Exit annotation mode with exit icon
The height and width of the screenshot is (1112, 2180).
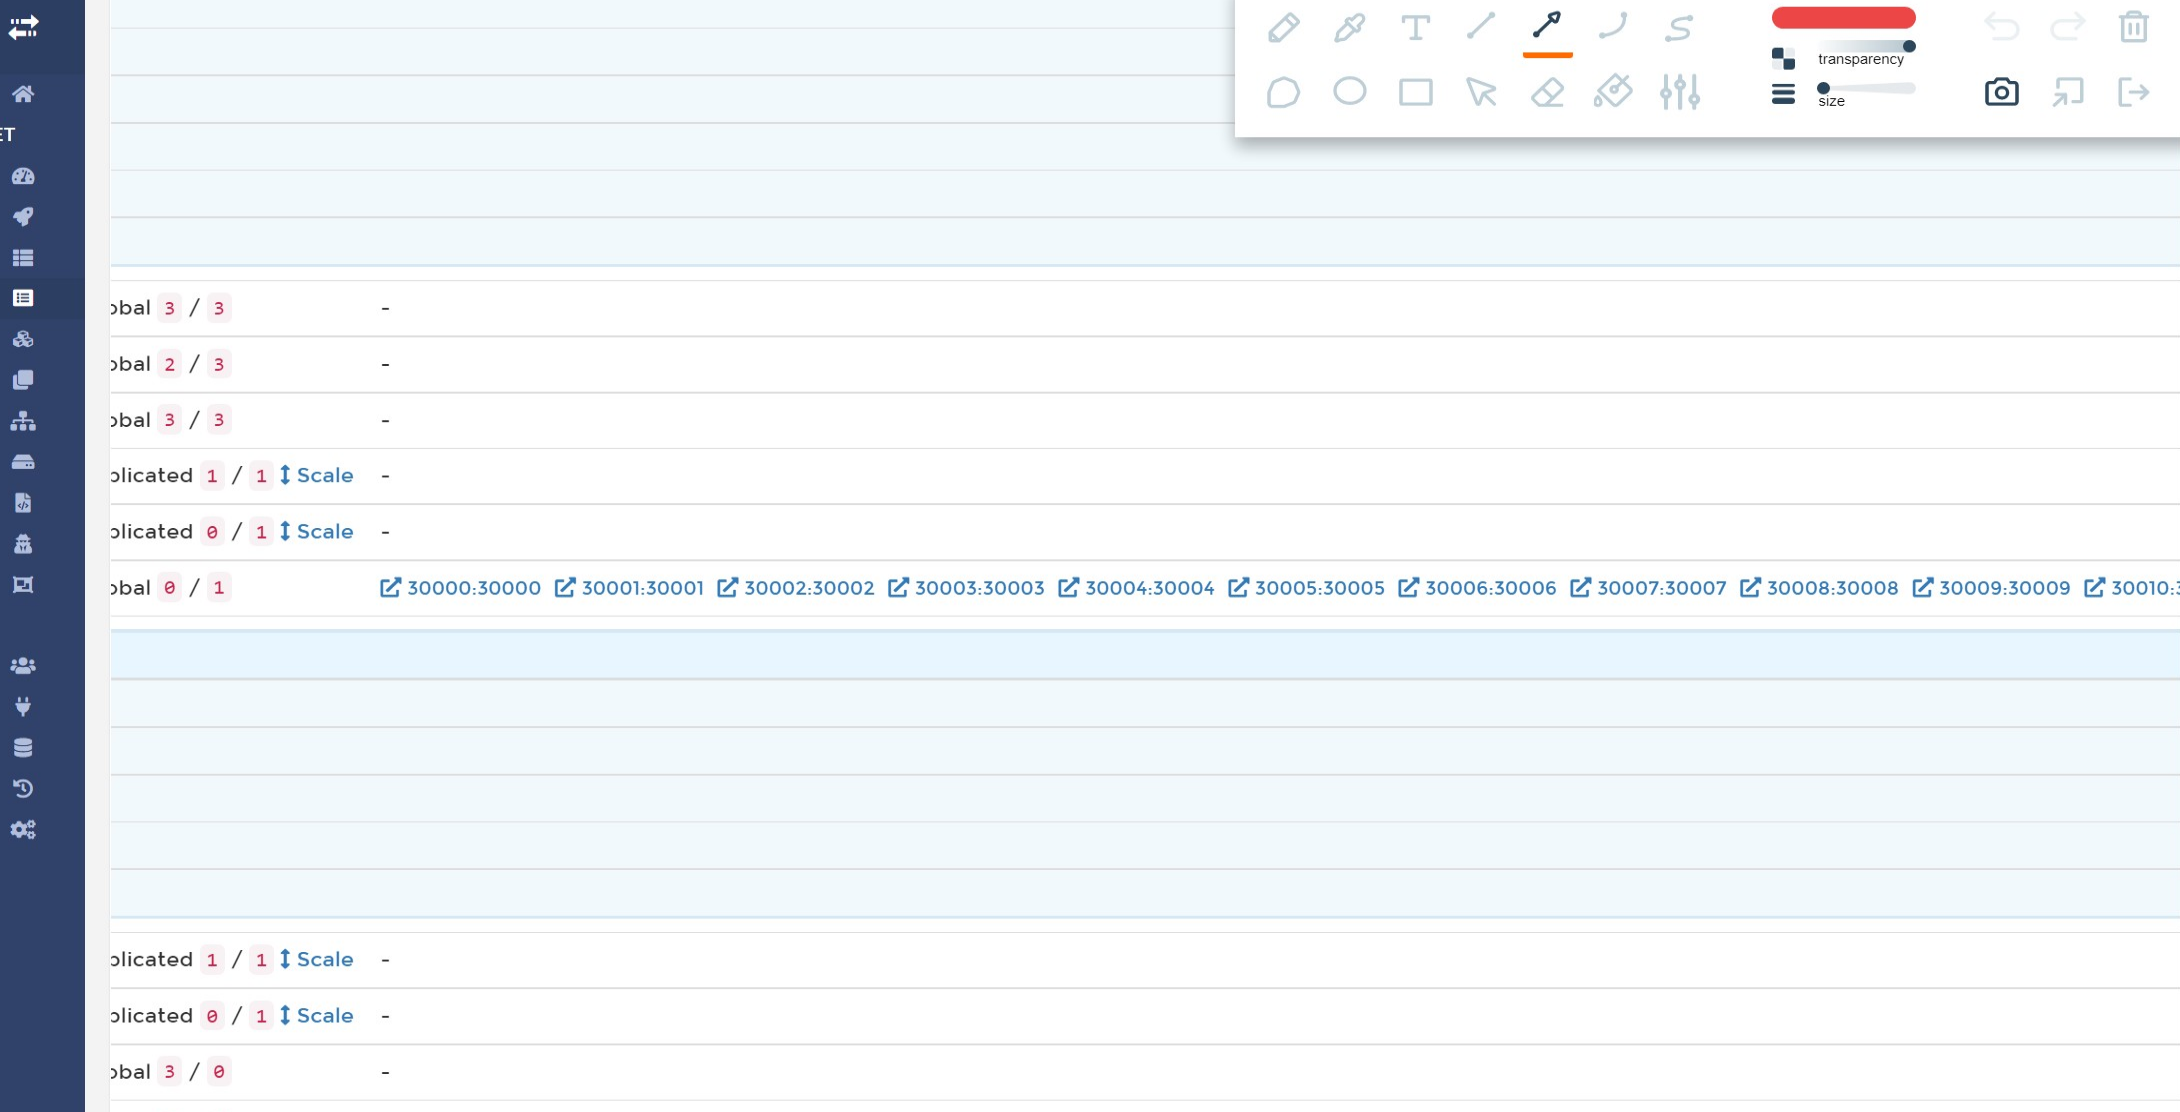click(2133, 92)
